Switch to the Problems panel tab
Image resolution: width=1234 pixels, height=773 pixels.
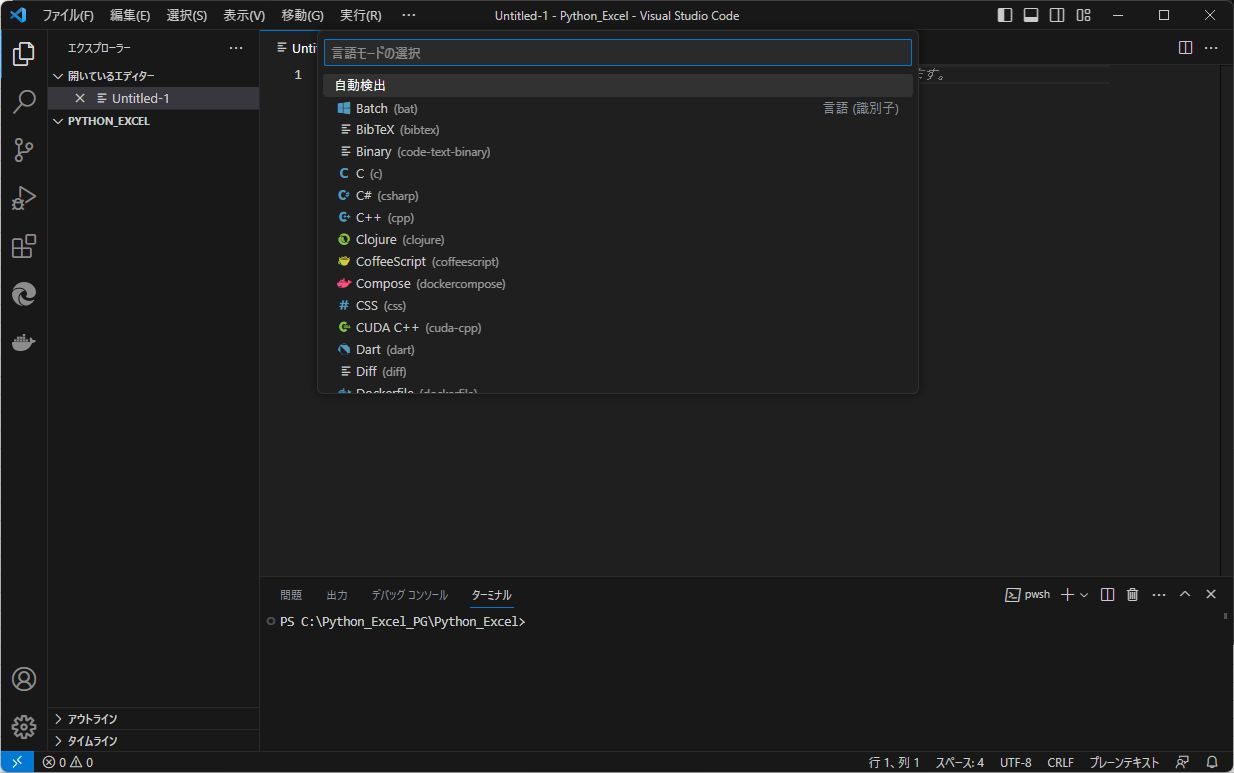click(291, 595)
